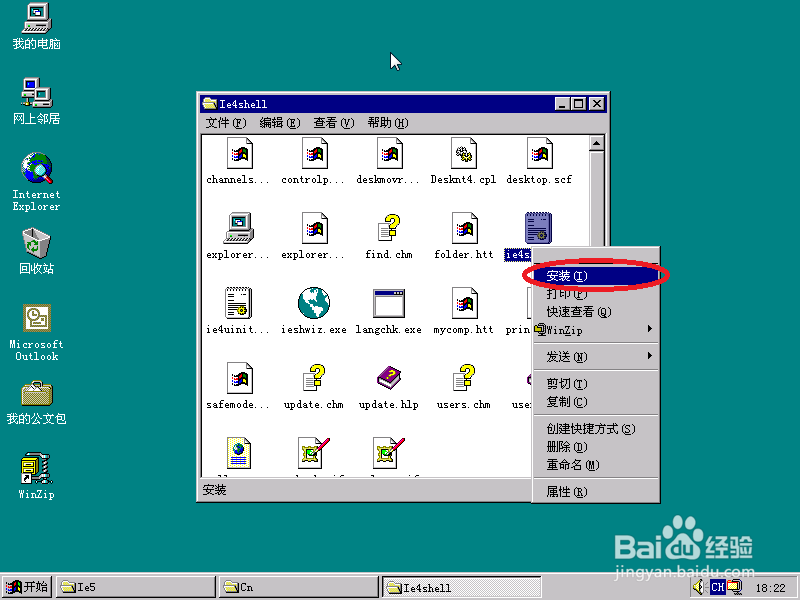The height and width of the screenshot is (600, 800).
Task: Open 属性(R) properties entry
Action: pos(595,491)
